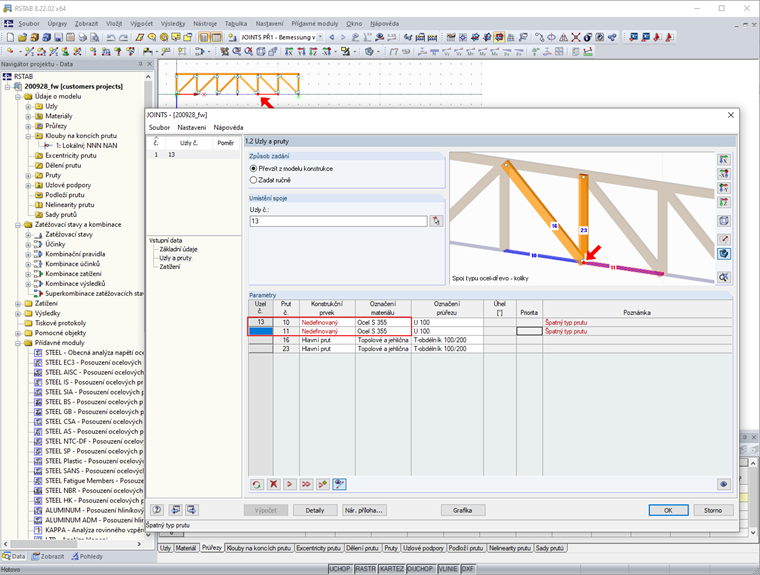Viewport: 760px width, 575px height.
Task: Select 'Převzít z modelu konstrukce' radio button
Action: pos(253,169)
